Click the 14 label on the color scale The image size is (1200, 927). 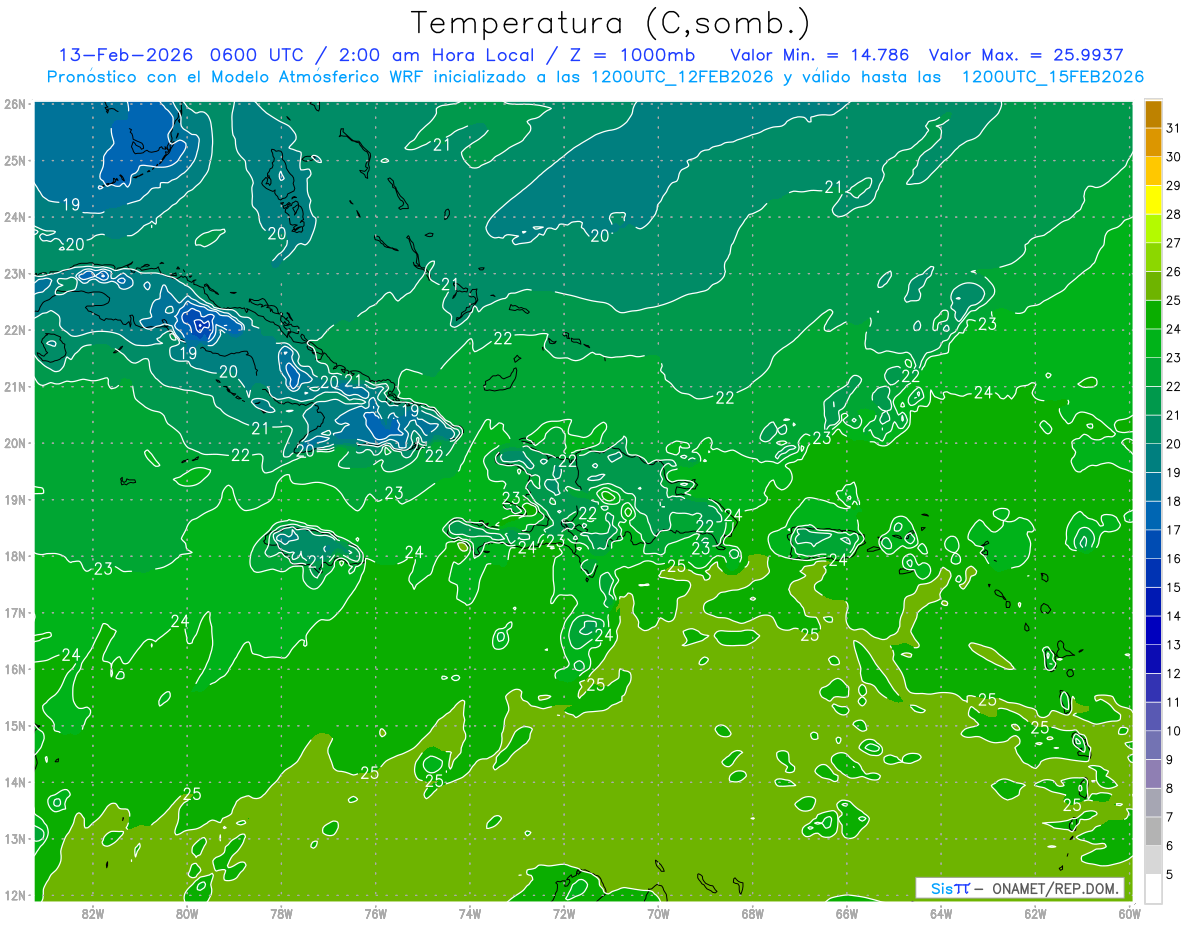coord(1173,616)
